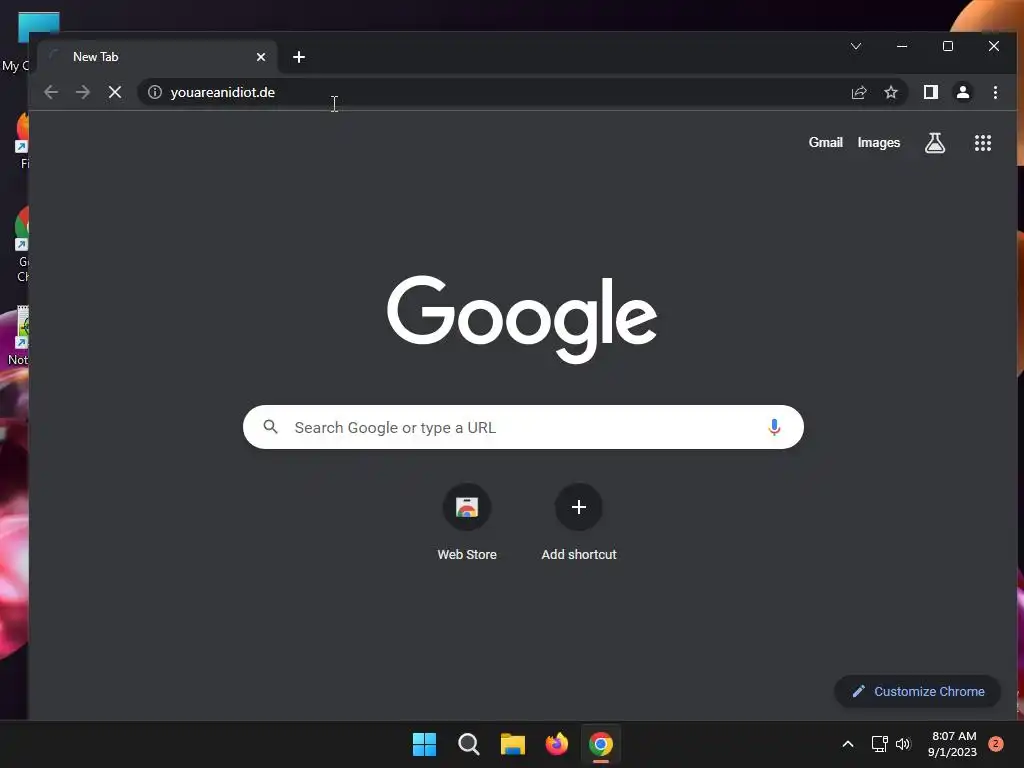Open a new tab with plus button
This screenshot has width=1024, height=768.
298,57
